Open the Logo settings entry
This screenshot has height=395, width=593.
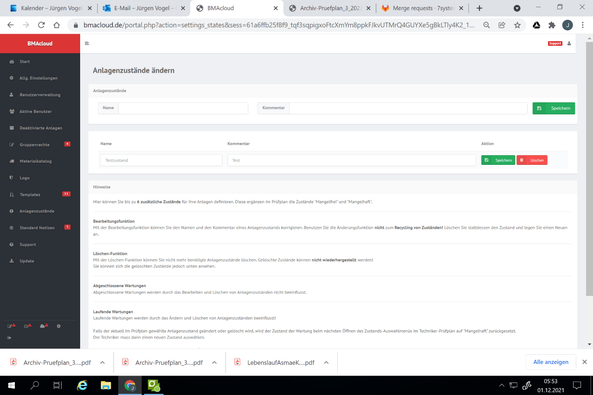25,178
